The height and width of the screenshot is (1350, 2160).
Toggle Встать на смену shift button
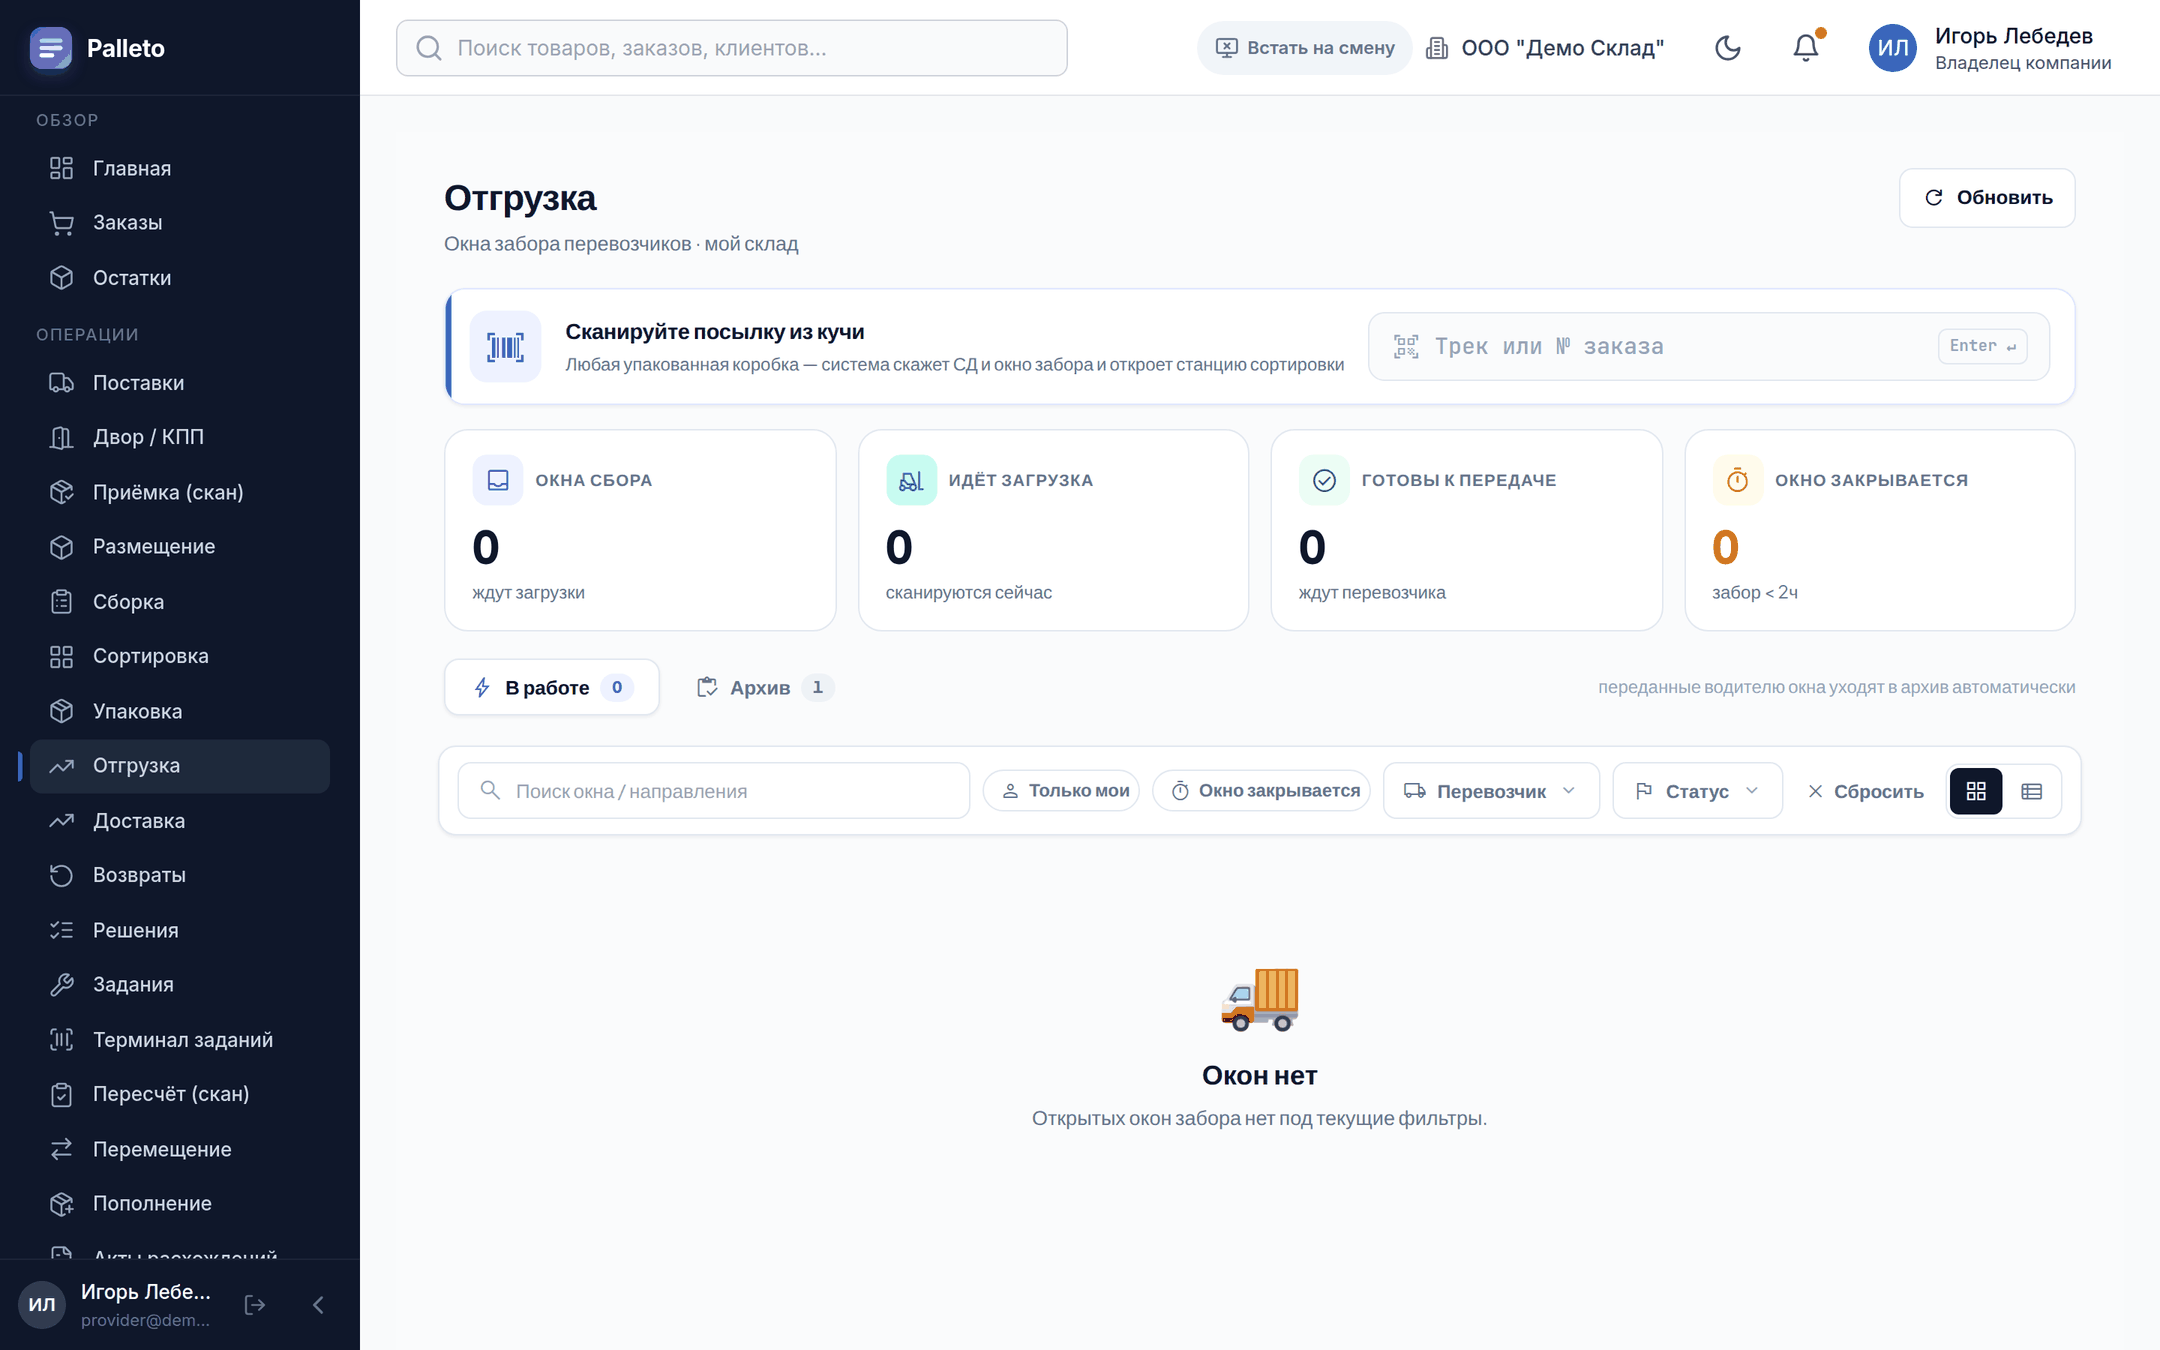point(1304,48)
